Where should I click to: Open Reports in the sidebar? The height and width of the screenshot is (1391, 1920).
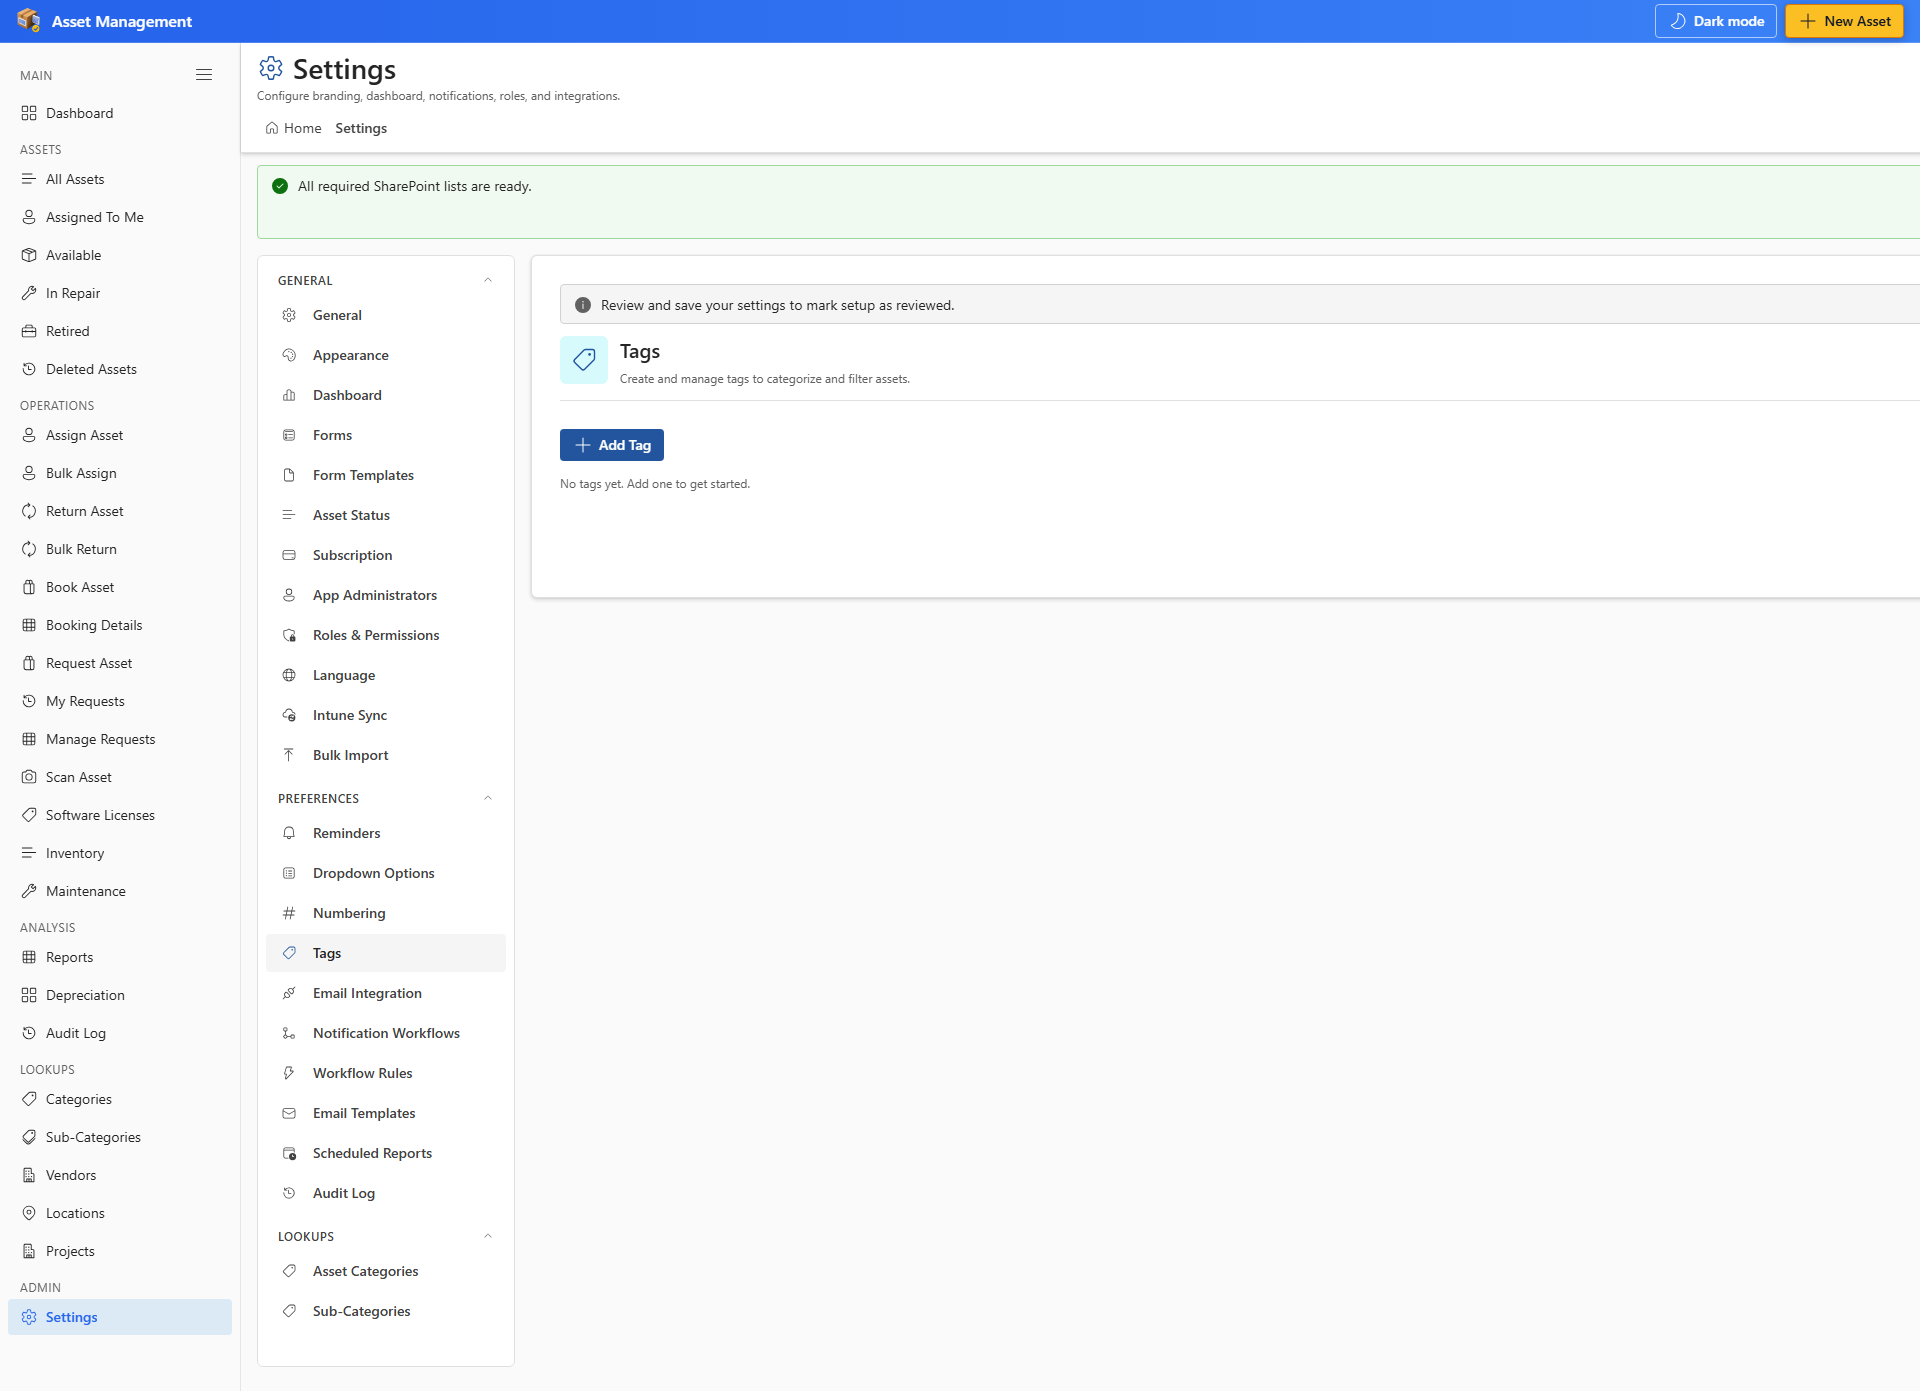click(120, 957)
